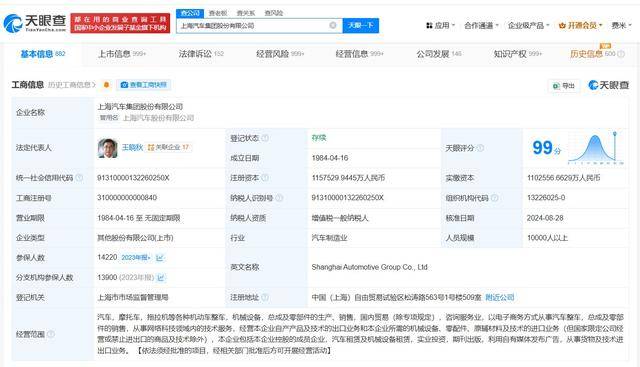
Task: Open the 附近公司 link after the address
Action: [500, 297]
